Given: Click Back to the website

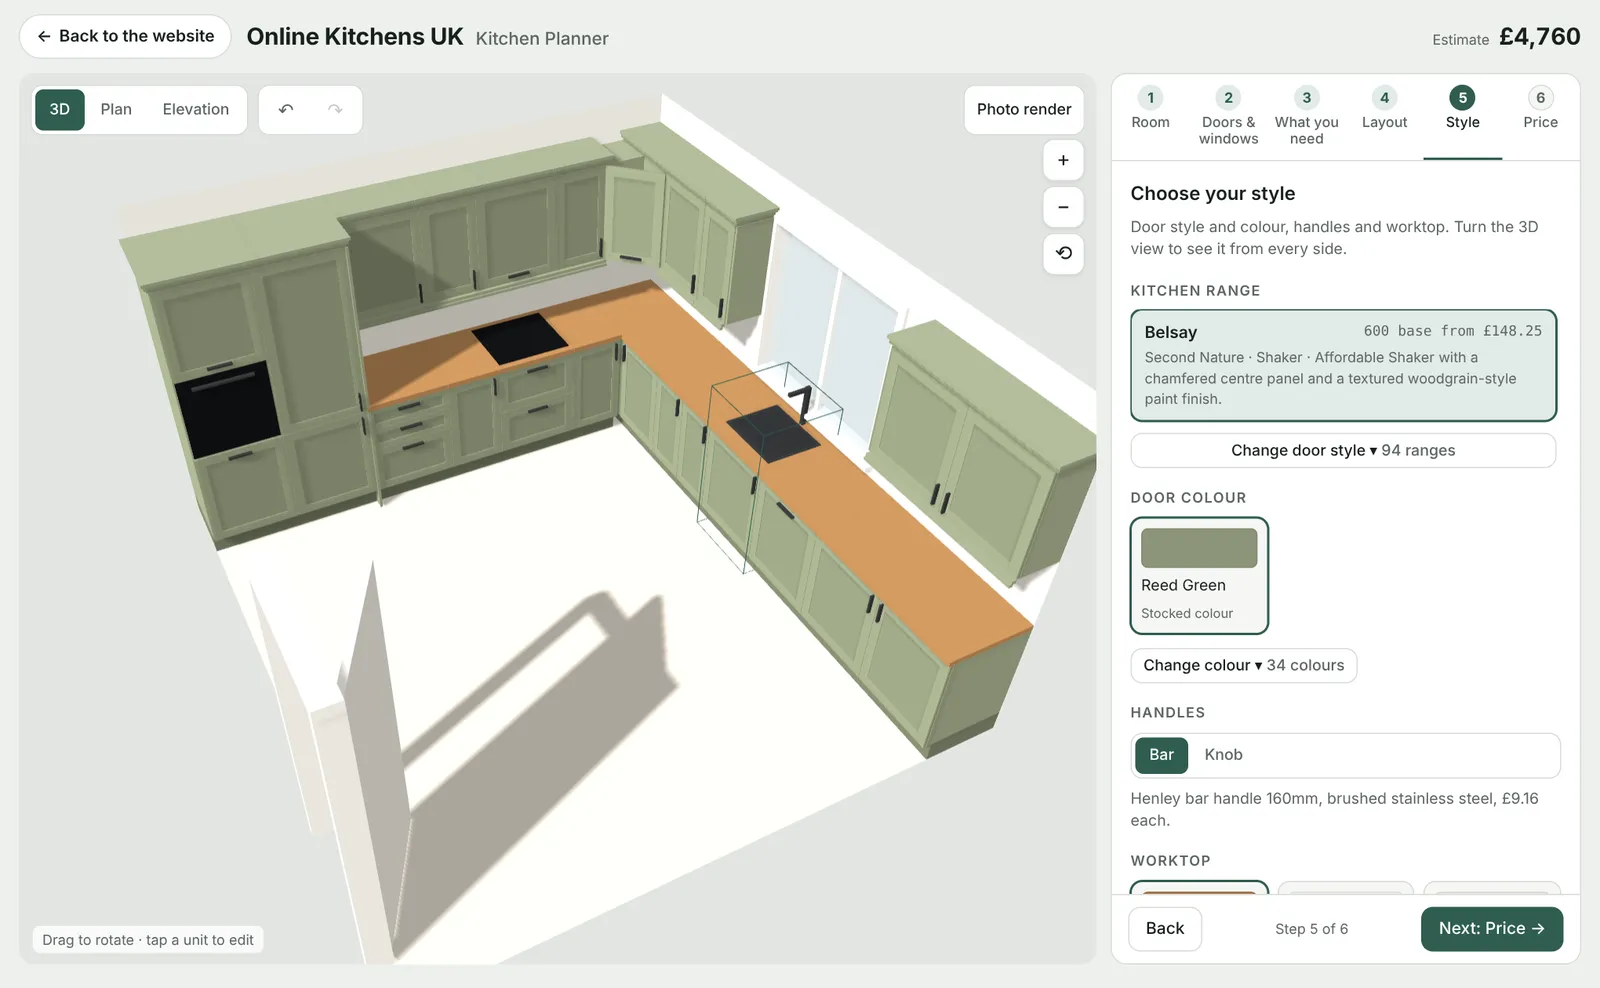Looking at the screenshot, I should [x=125, y=36].
